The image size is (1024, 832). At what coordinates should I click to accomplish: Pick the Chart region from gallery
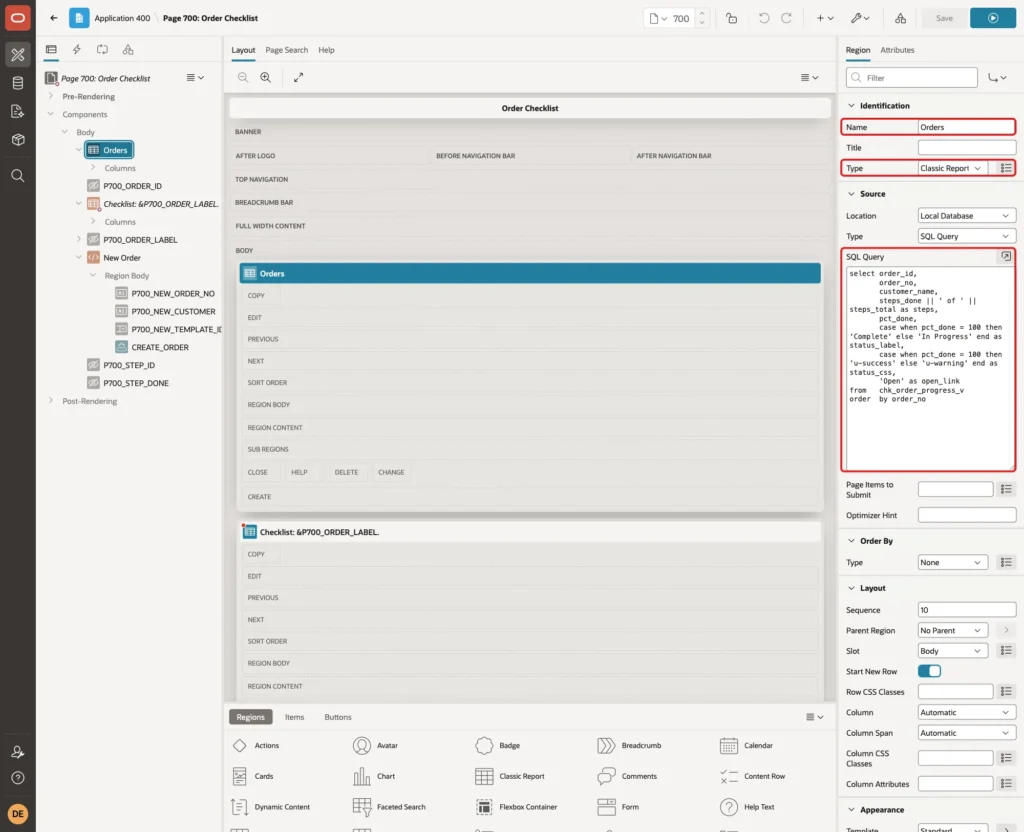(374, 776)
